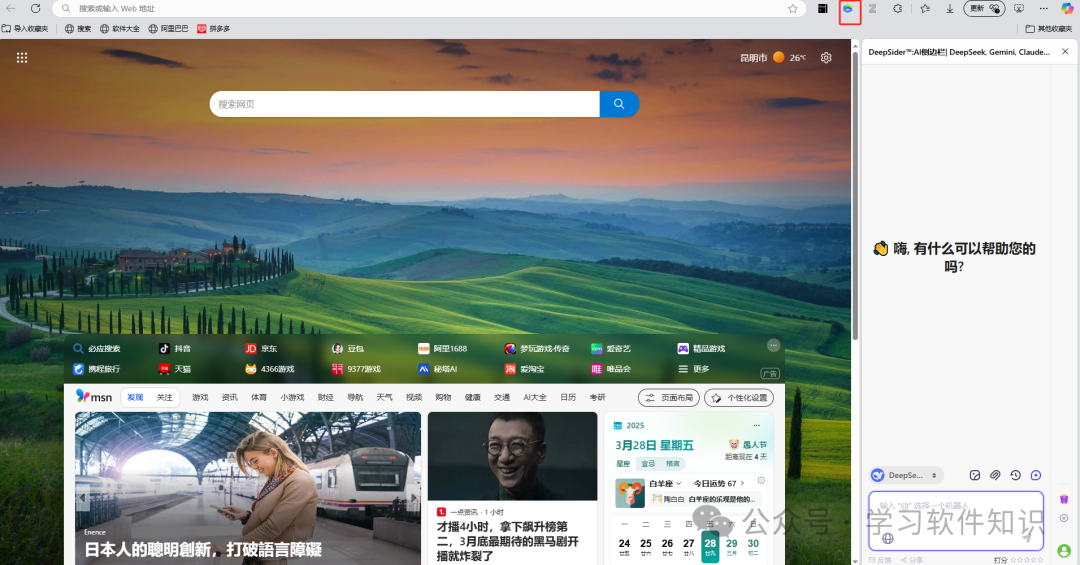The width and height of the screenshot is (1080, 565).
Task: Open 阿里巴巴 bookmark
Action: (169, 29)
